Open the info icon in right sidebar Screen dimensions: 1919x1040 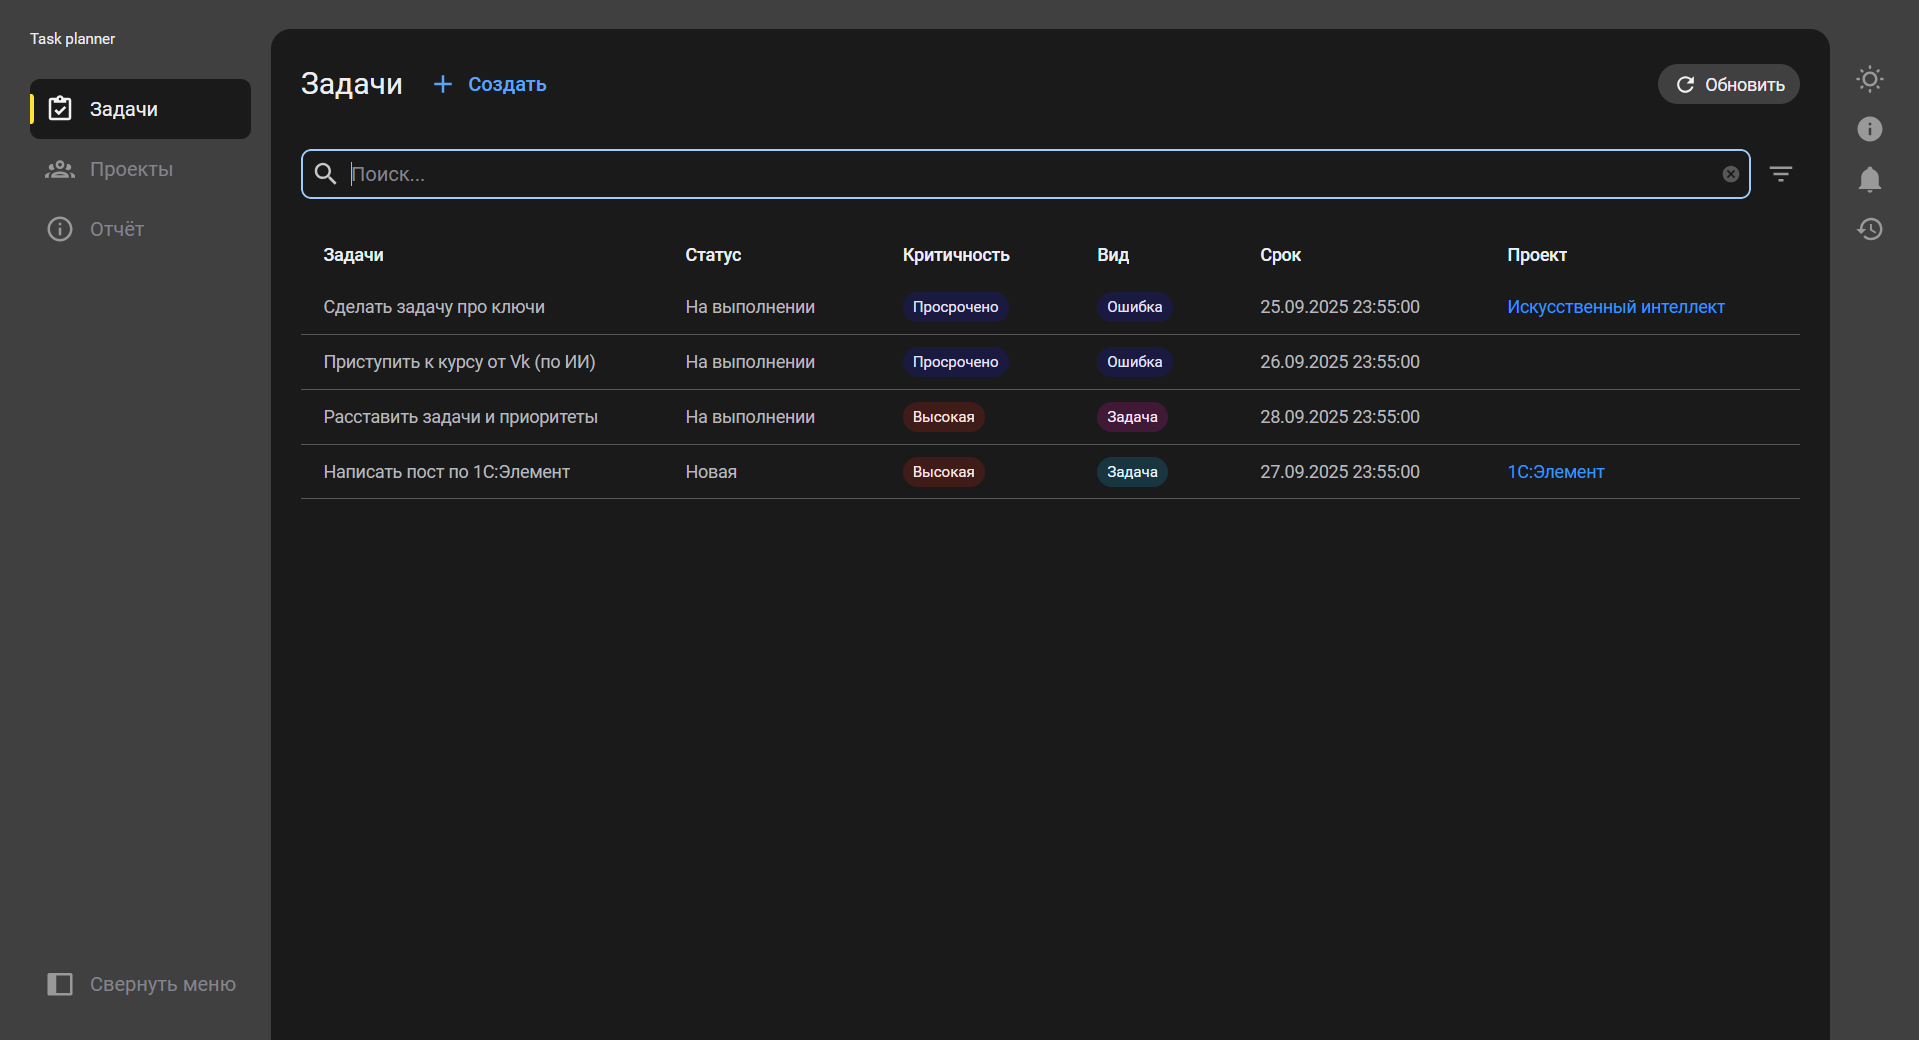click(1869, 129)
